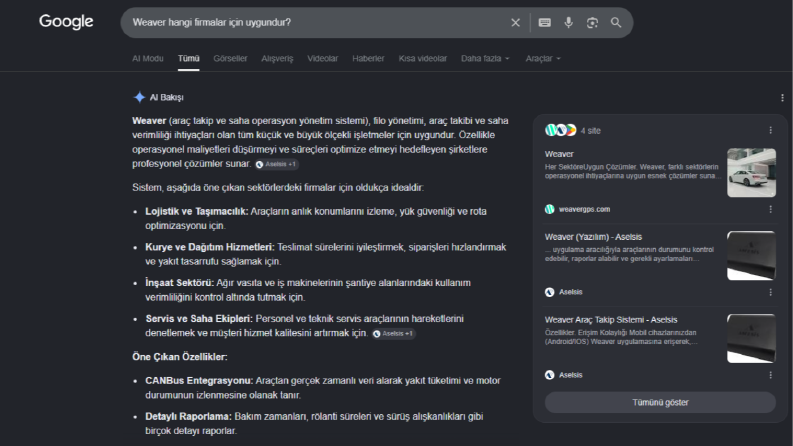
Task: Click into the search query field
Action: [314, 23]
